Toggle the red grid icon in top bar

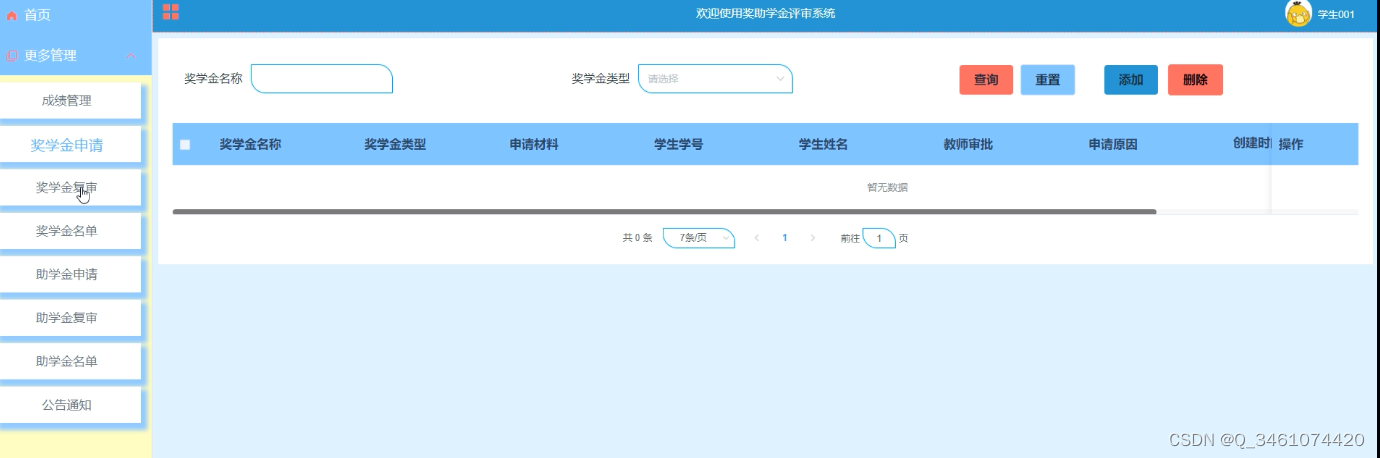tap(170, 12)
